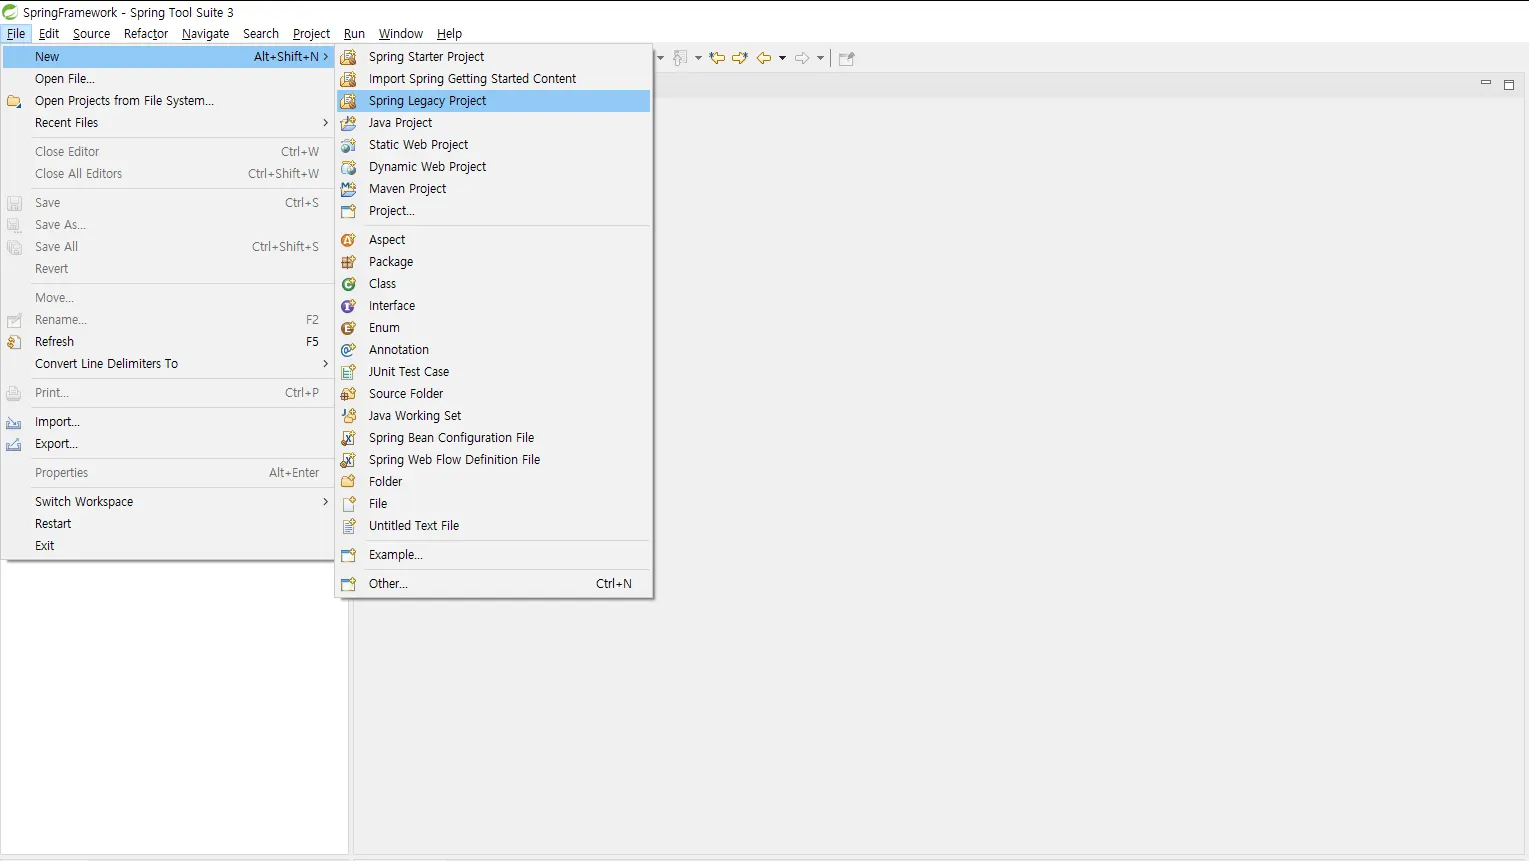This screenshot has height=861, width=1529.
Task: Choose Other... in the New submenu
Action: (x=494, y=584)
